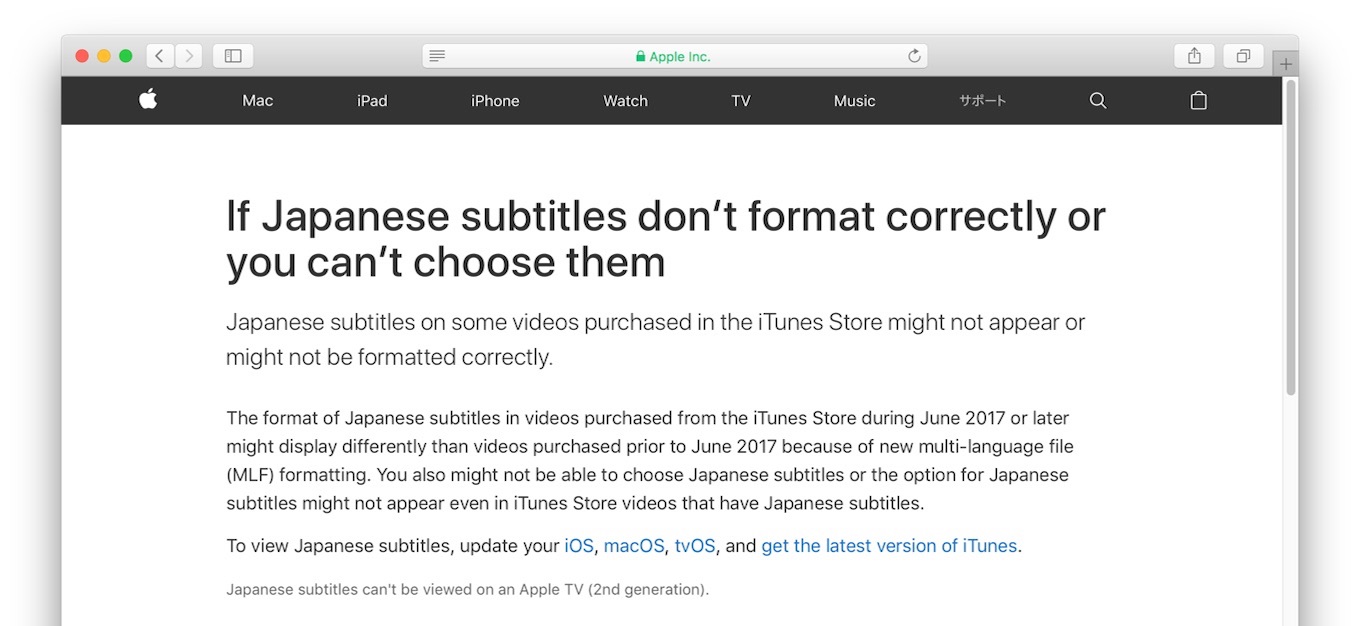Viewport: 1360px width, 626px height.
Task: Click the macOS link
Action: pos(633,546)
